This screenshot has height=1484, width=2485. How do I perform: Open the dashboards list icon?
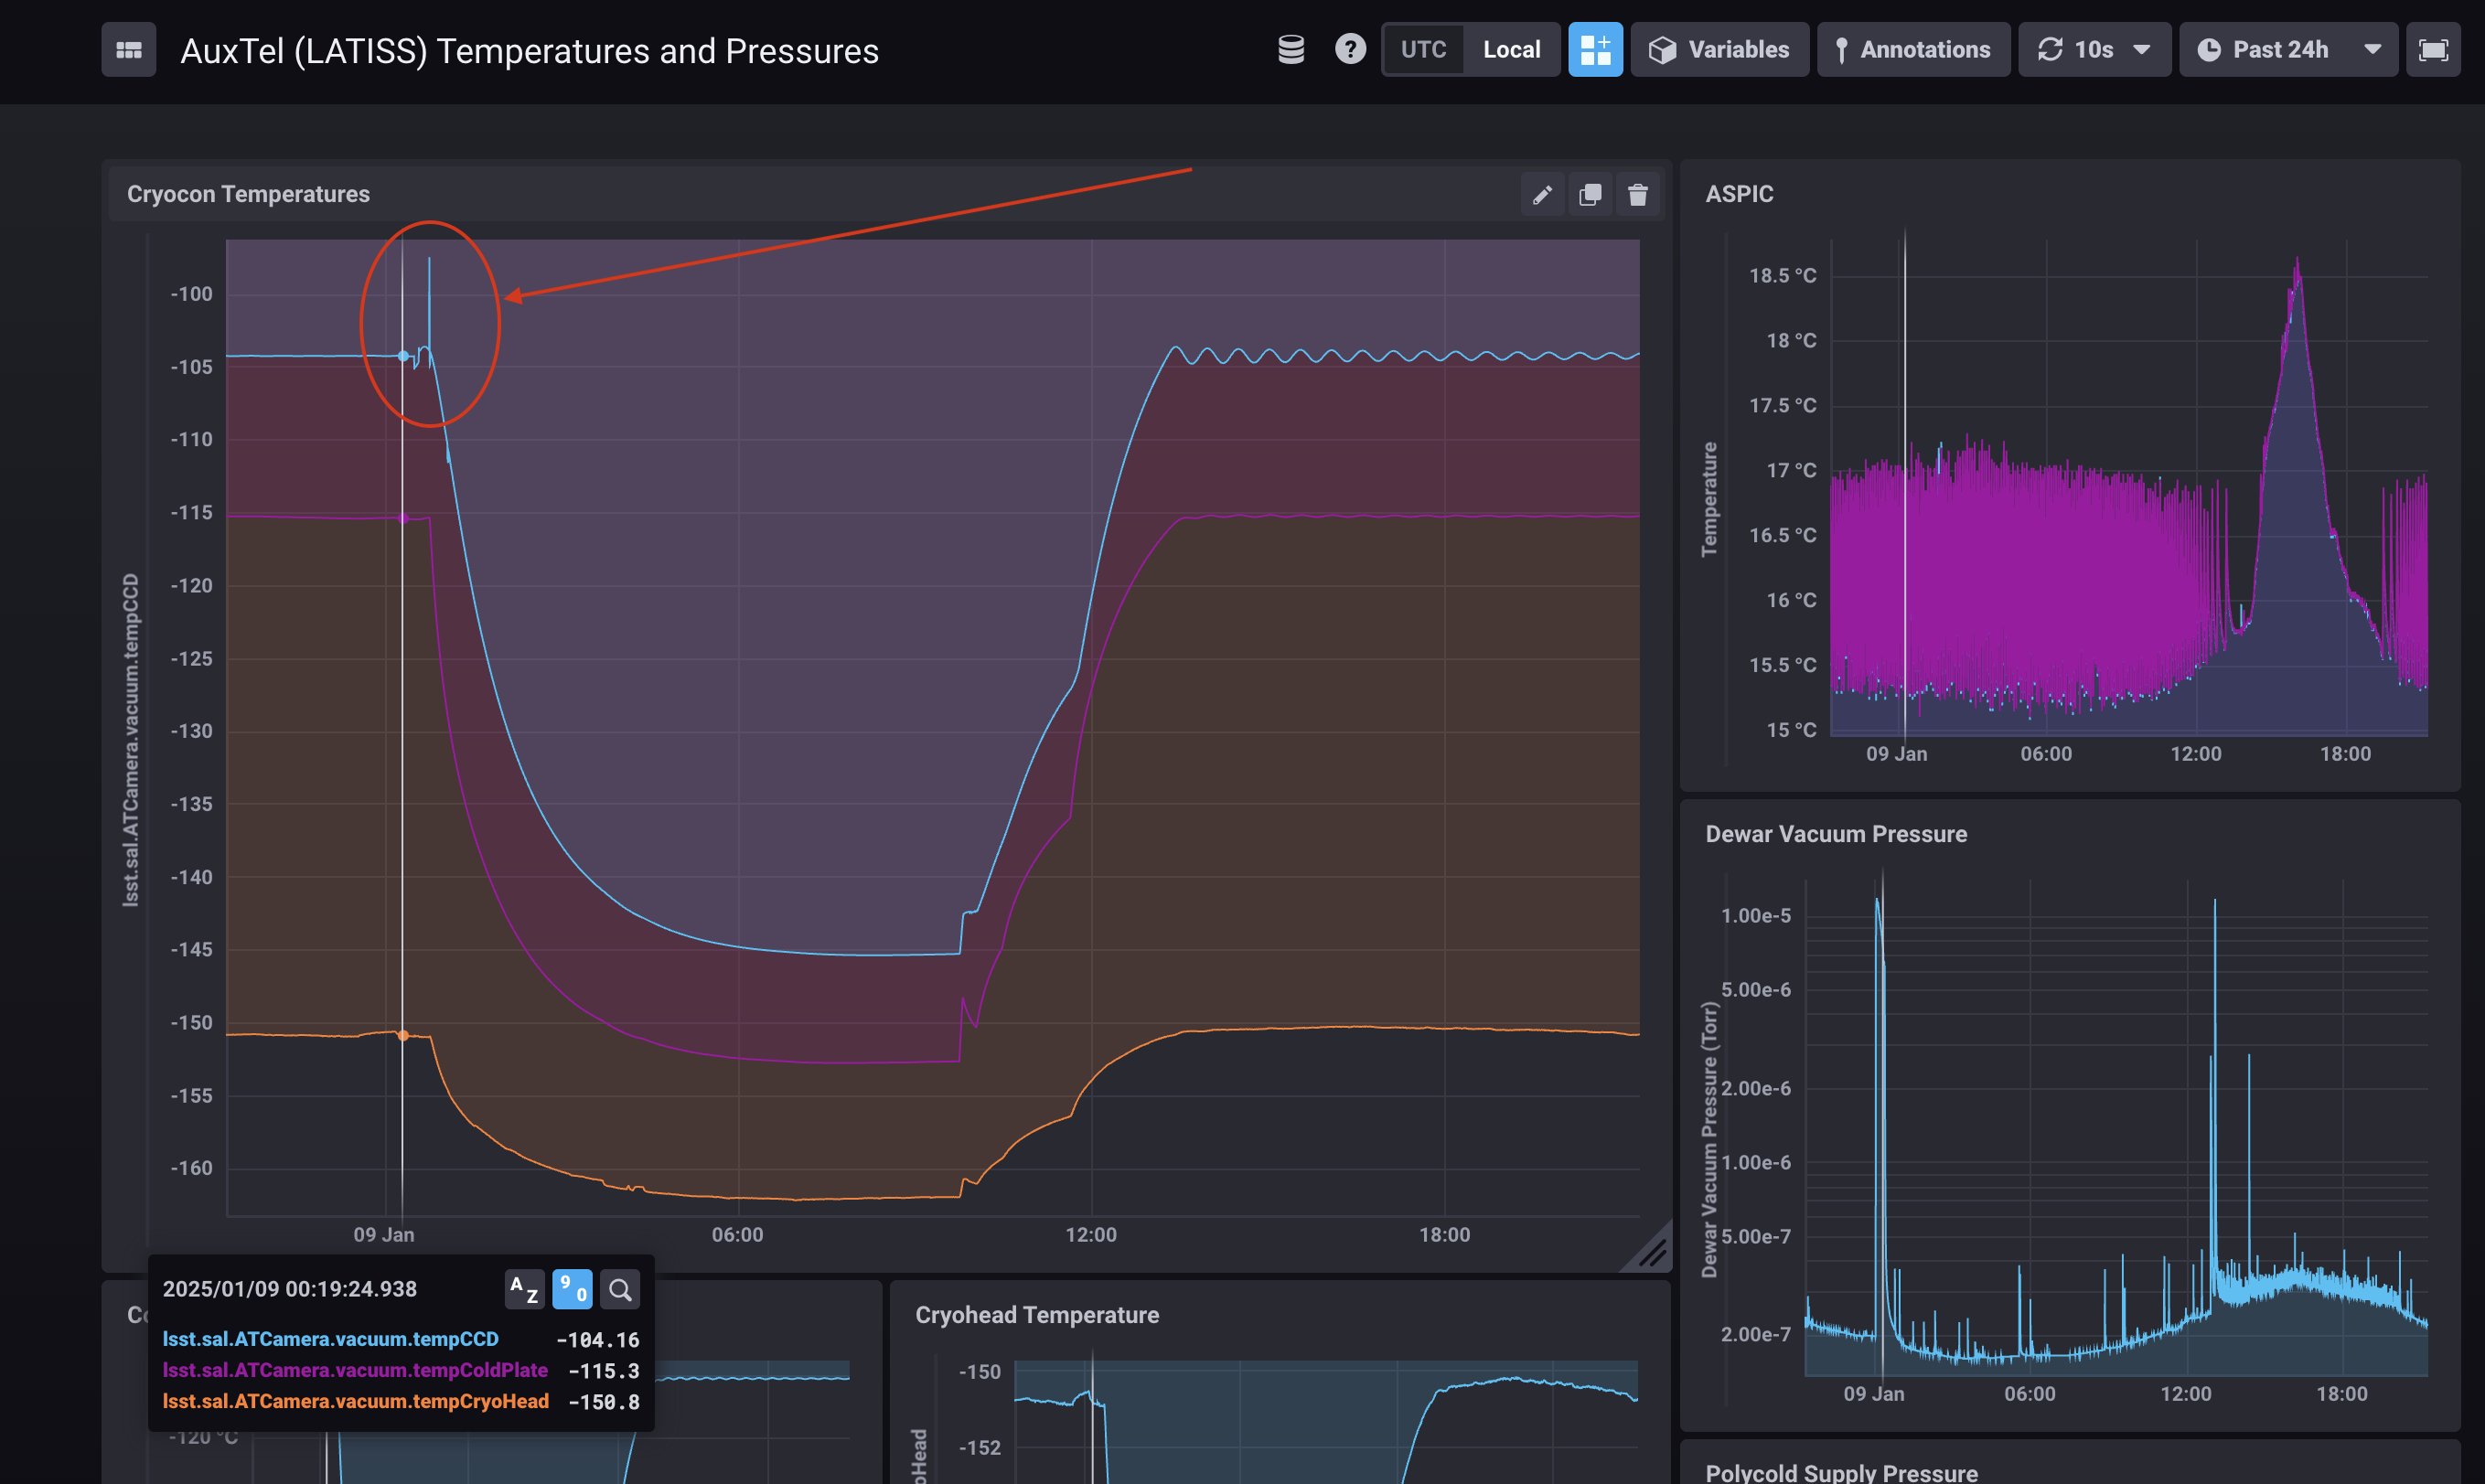[x=128, y=50]
